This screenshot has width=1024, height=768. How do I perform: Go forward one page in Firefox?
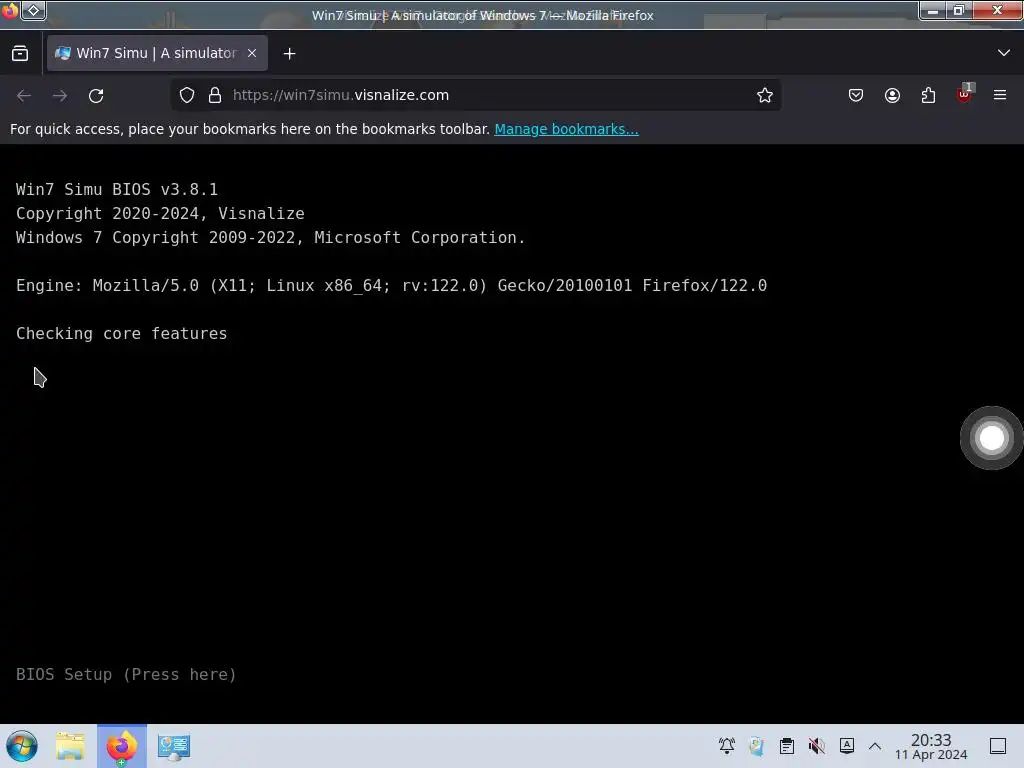click(60, 95)
